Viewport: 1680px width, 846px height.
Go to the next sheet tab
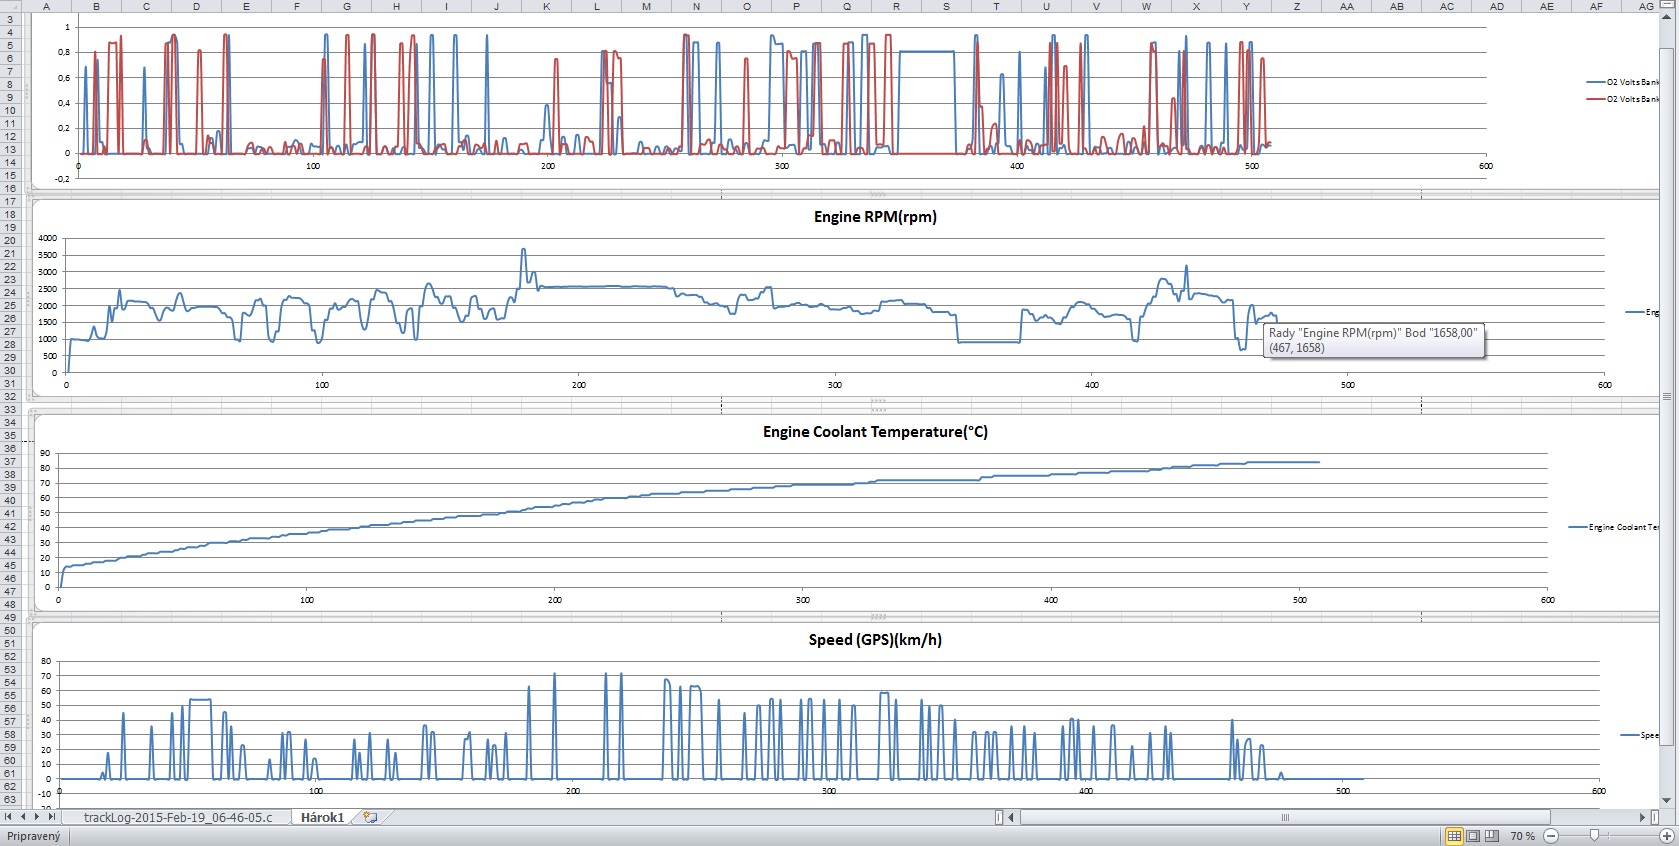click(x=37, y=817)
